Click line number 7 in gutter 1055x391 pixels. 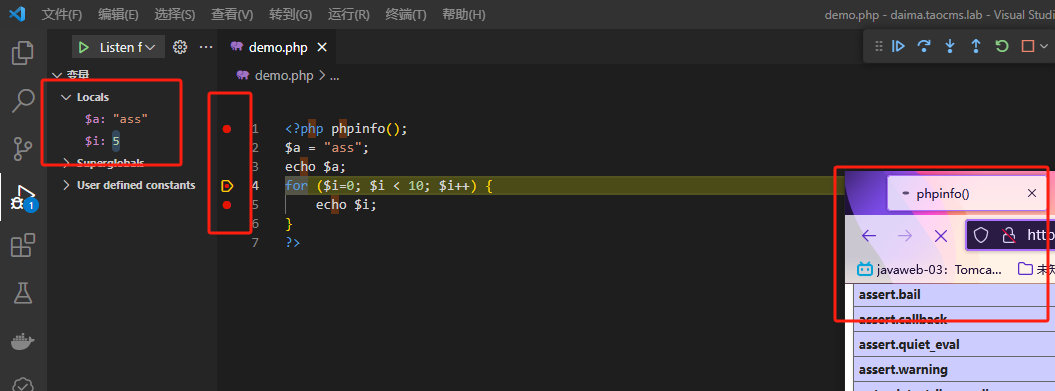click(254, 242)
